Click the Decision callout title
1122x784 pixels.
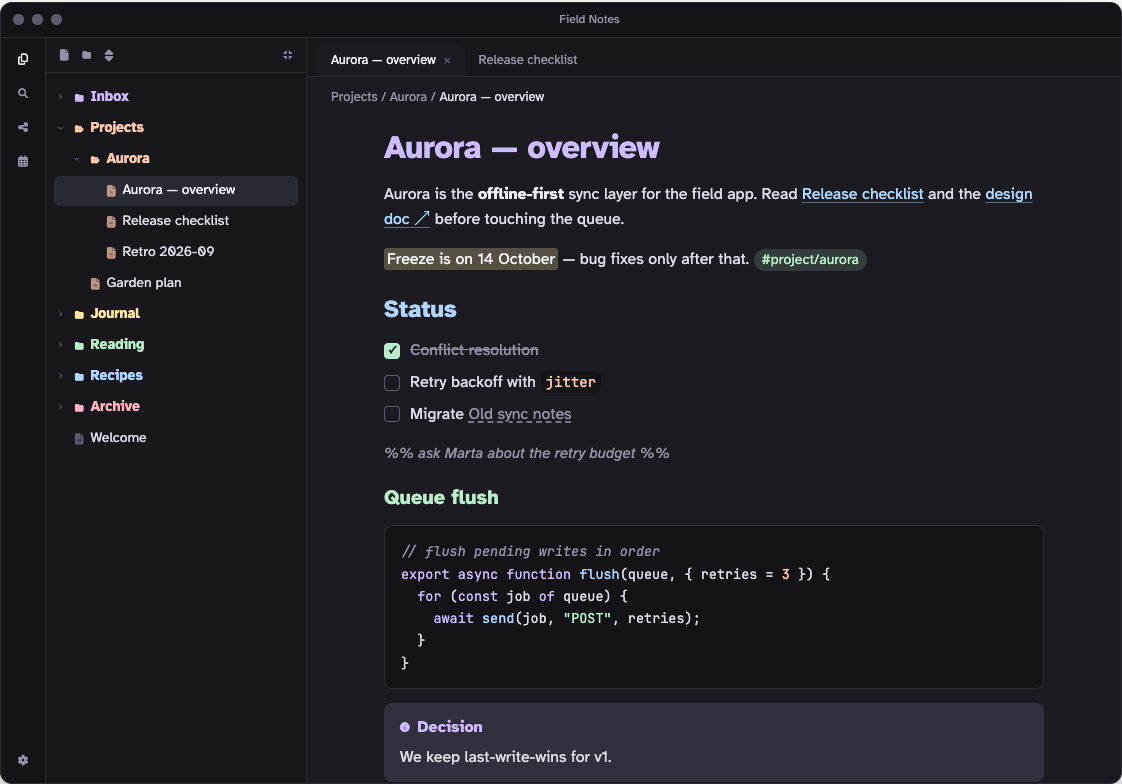(449, 727)
